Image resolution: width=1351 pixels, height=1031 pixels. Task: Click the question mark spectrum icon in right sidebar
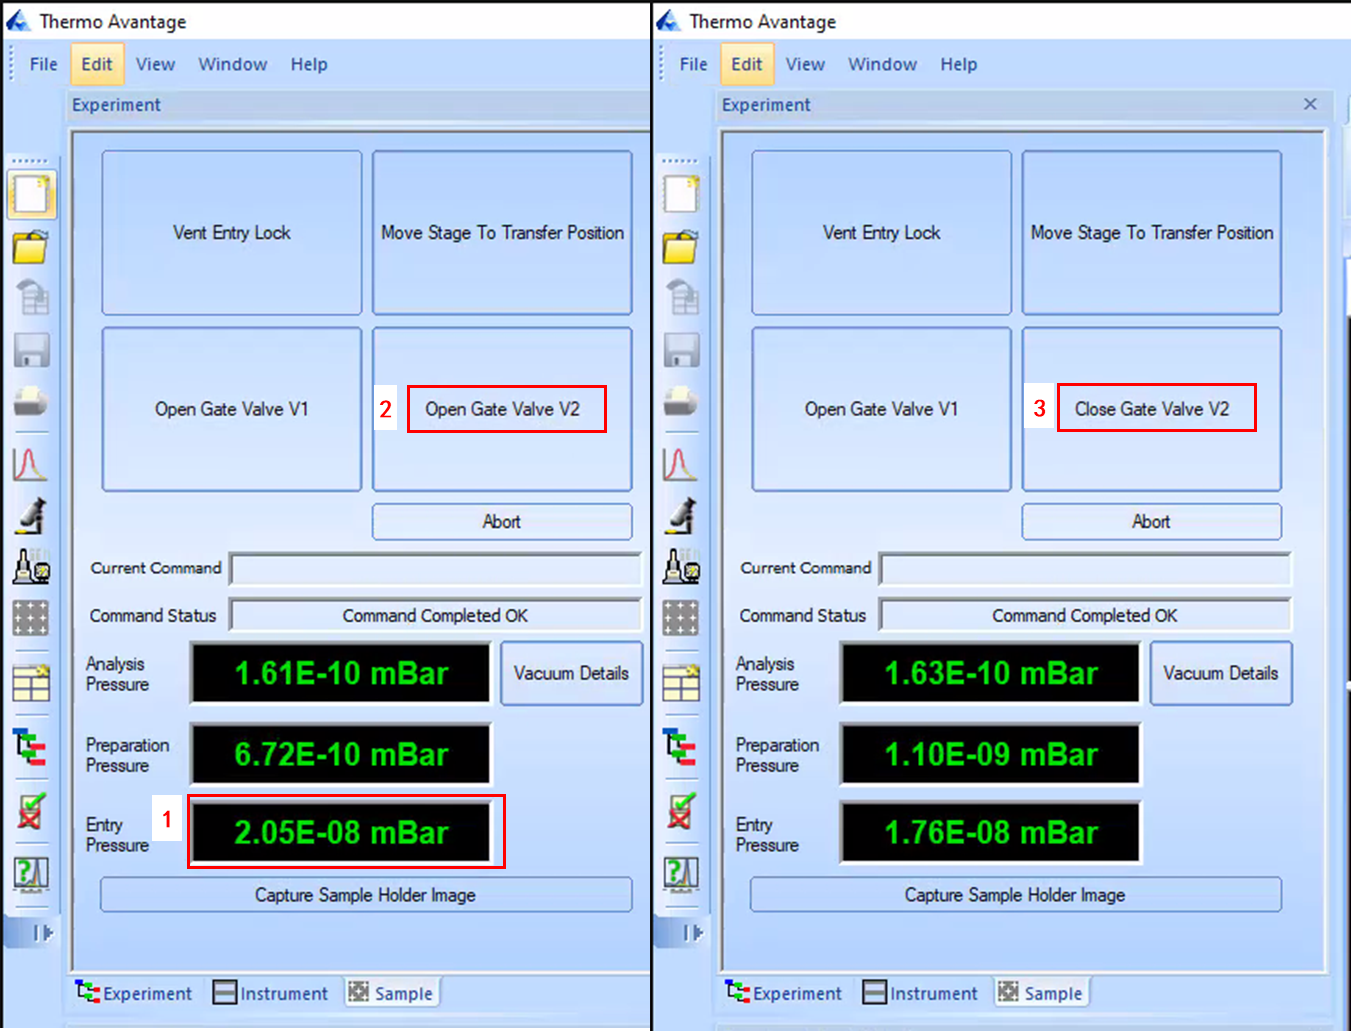(681, 873)
